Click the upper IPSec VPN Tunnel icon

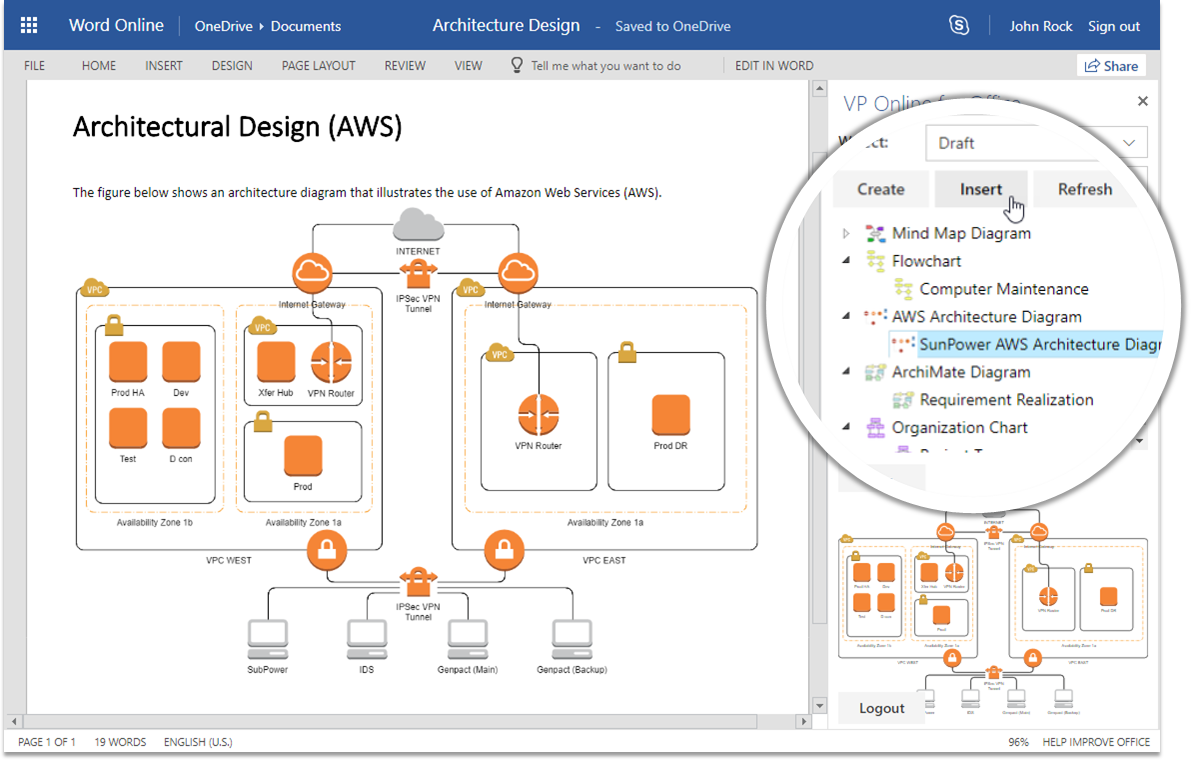pos(418,275)
